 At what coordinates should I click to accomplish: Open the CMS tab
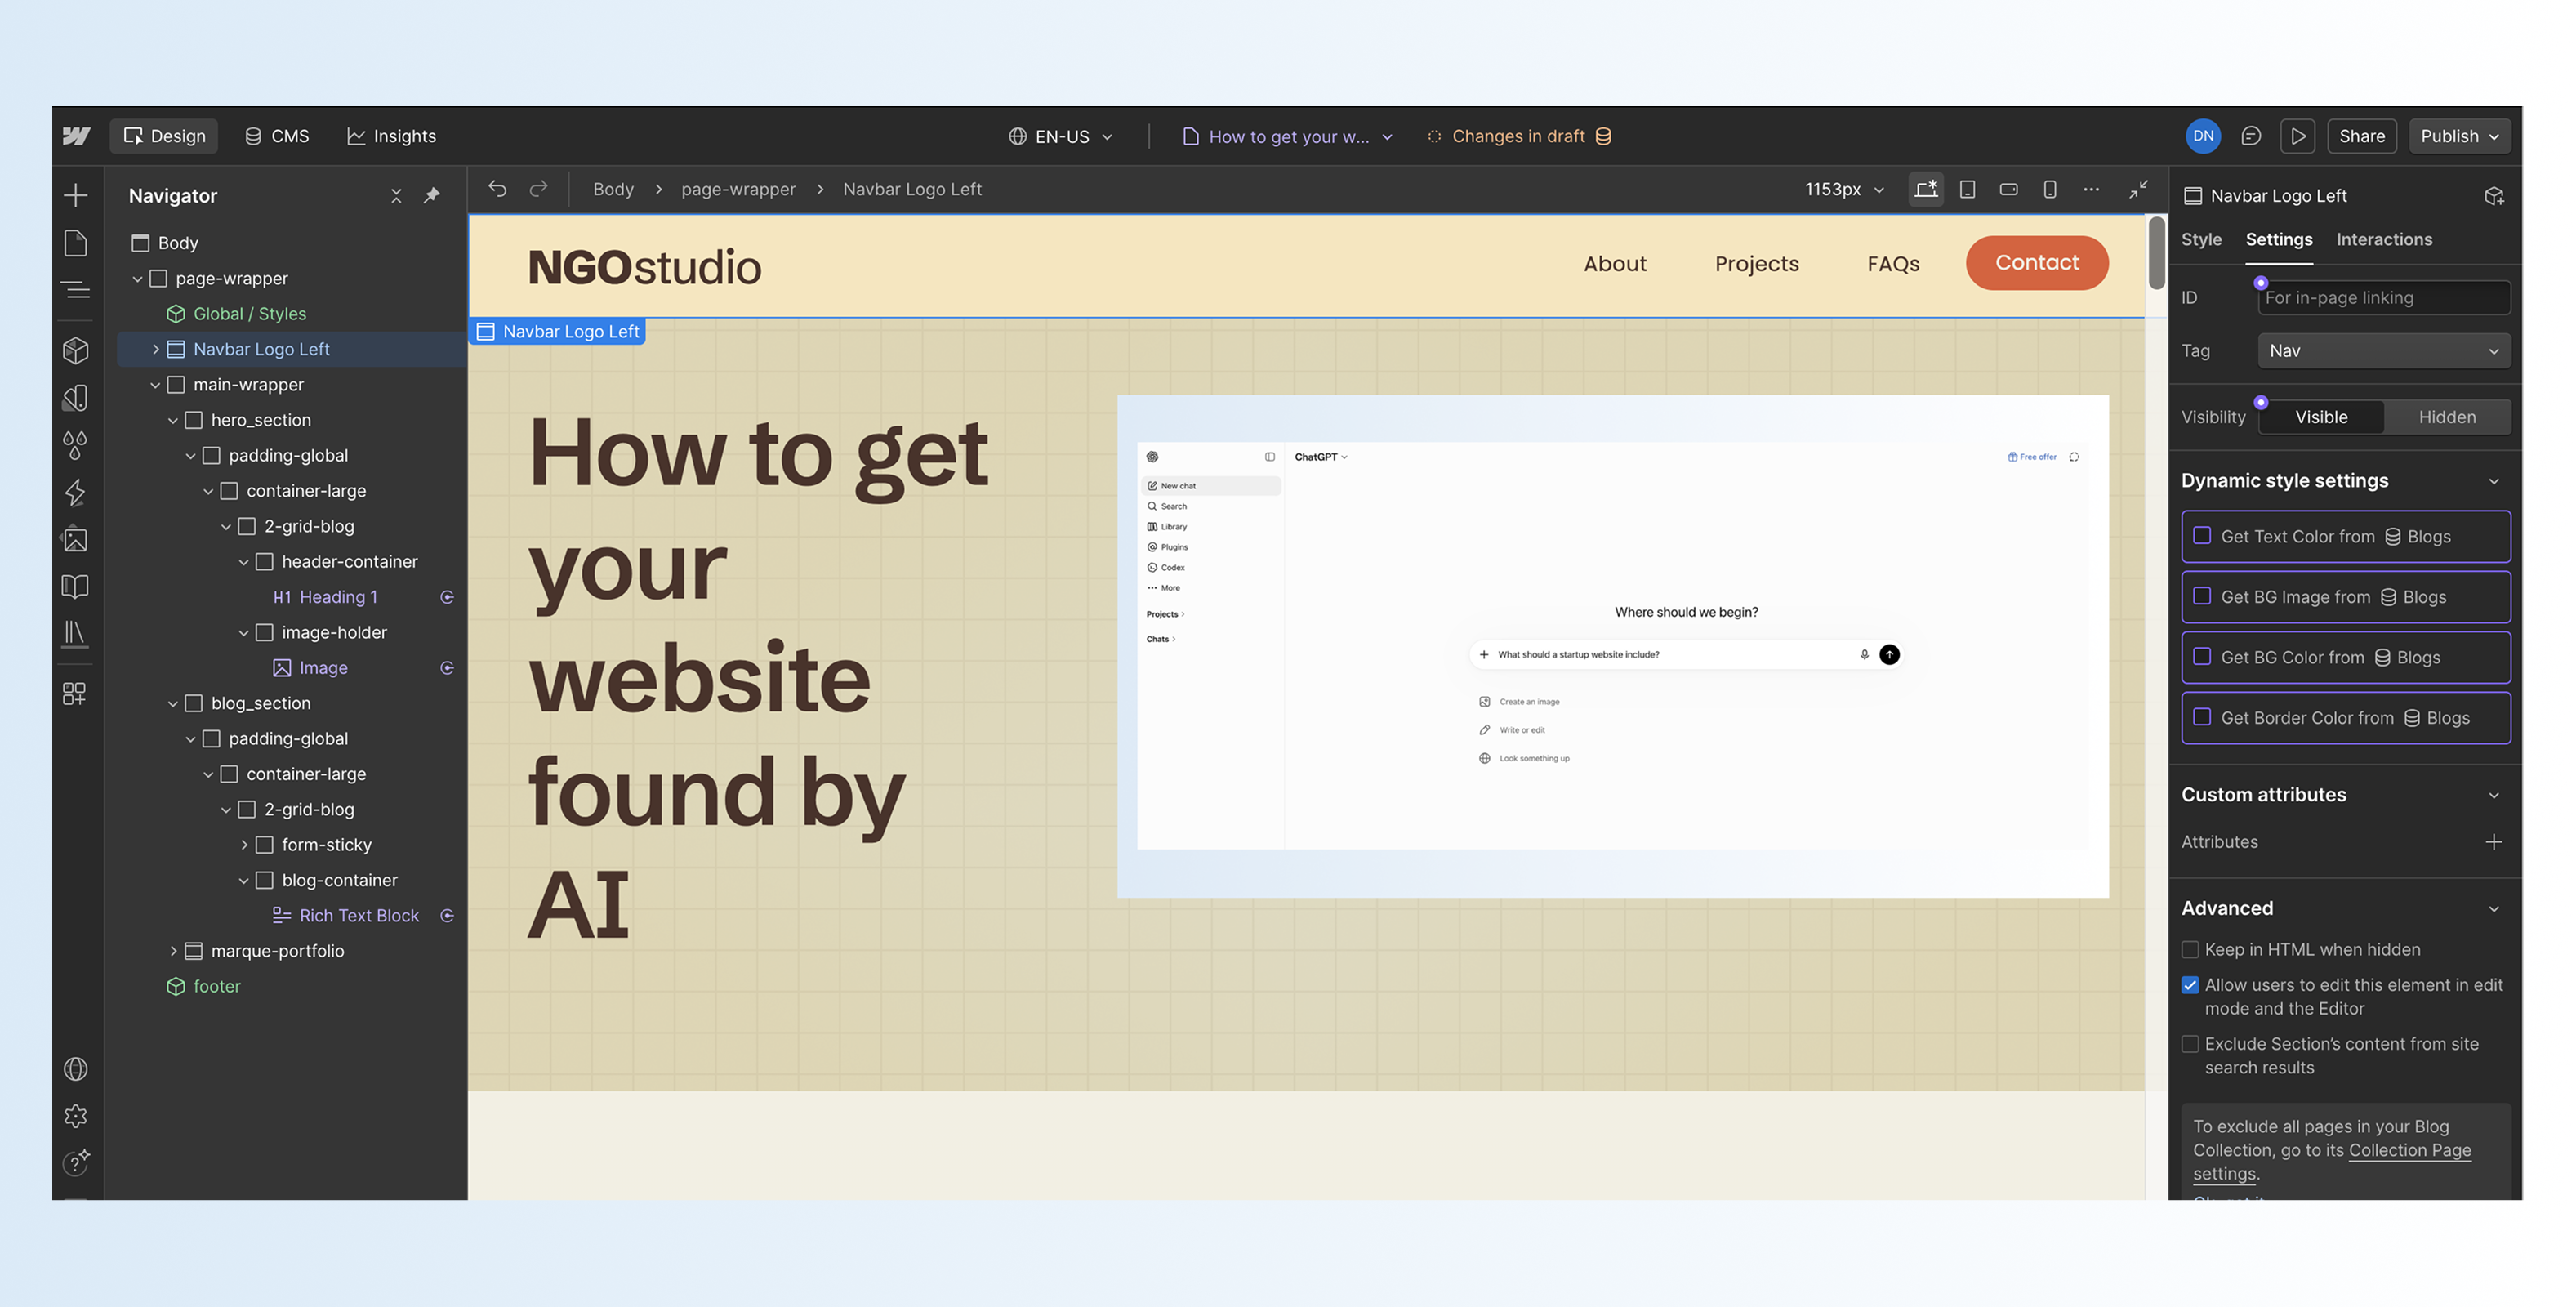click(277, 136)
